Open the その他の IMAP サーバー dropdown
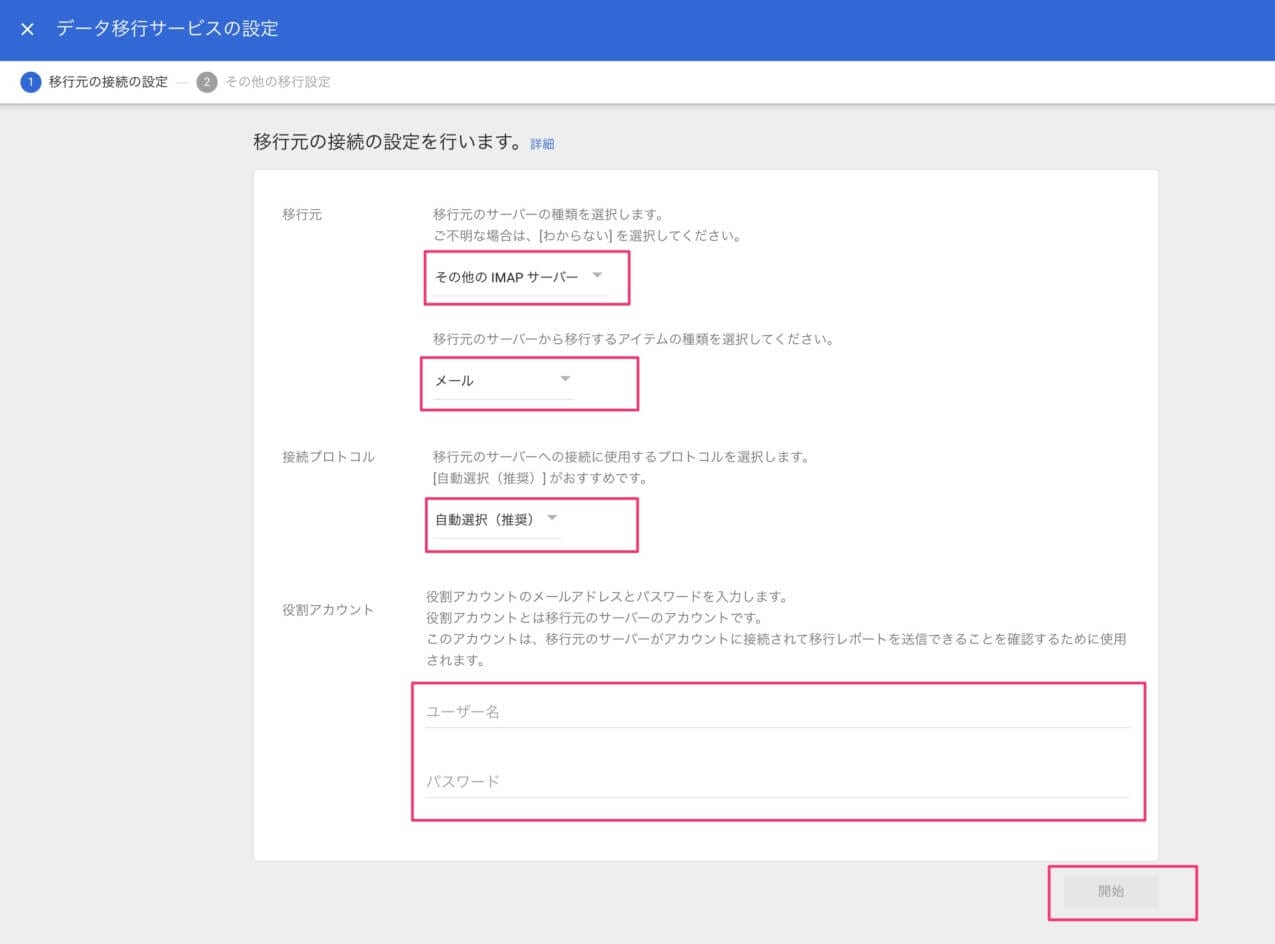Viewport: 1275px width, 944px height. (x=507, y=277)
